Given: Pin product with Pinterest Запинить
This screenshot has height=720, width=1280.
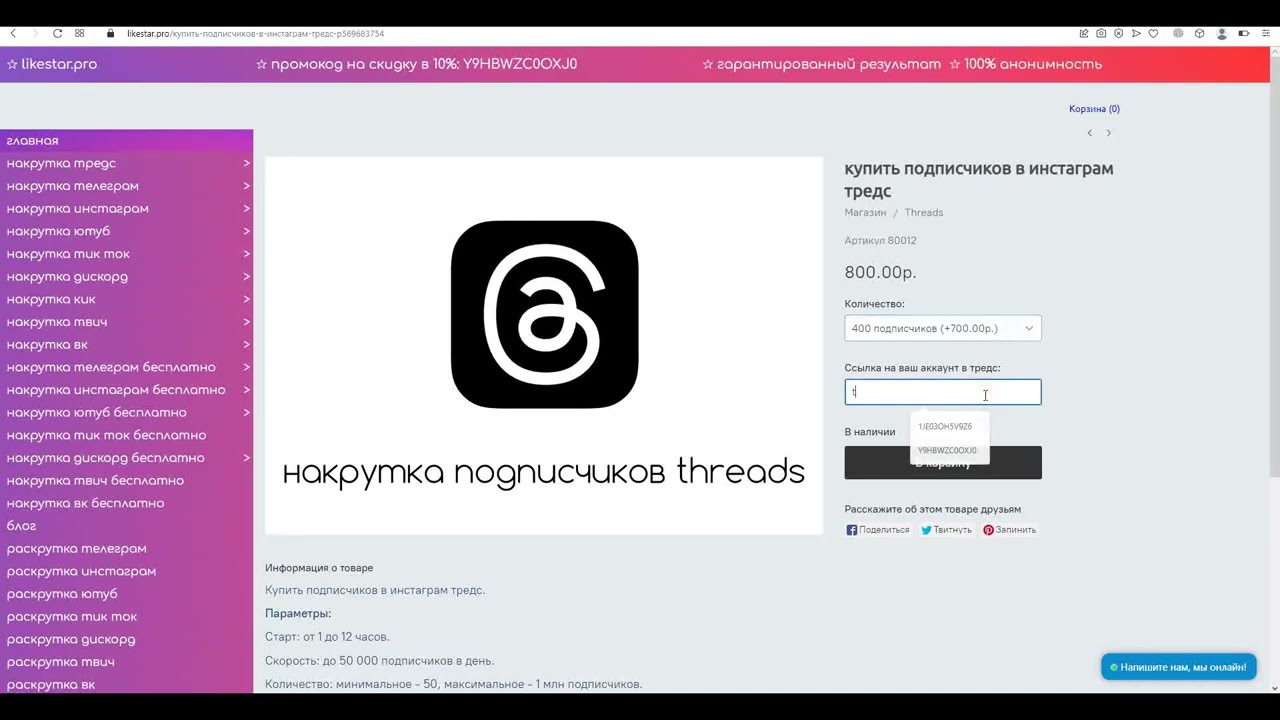Looking at the screenshot, I should [x=1009, y=530].
